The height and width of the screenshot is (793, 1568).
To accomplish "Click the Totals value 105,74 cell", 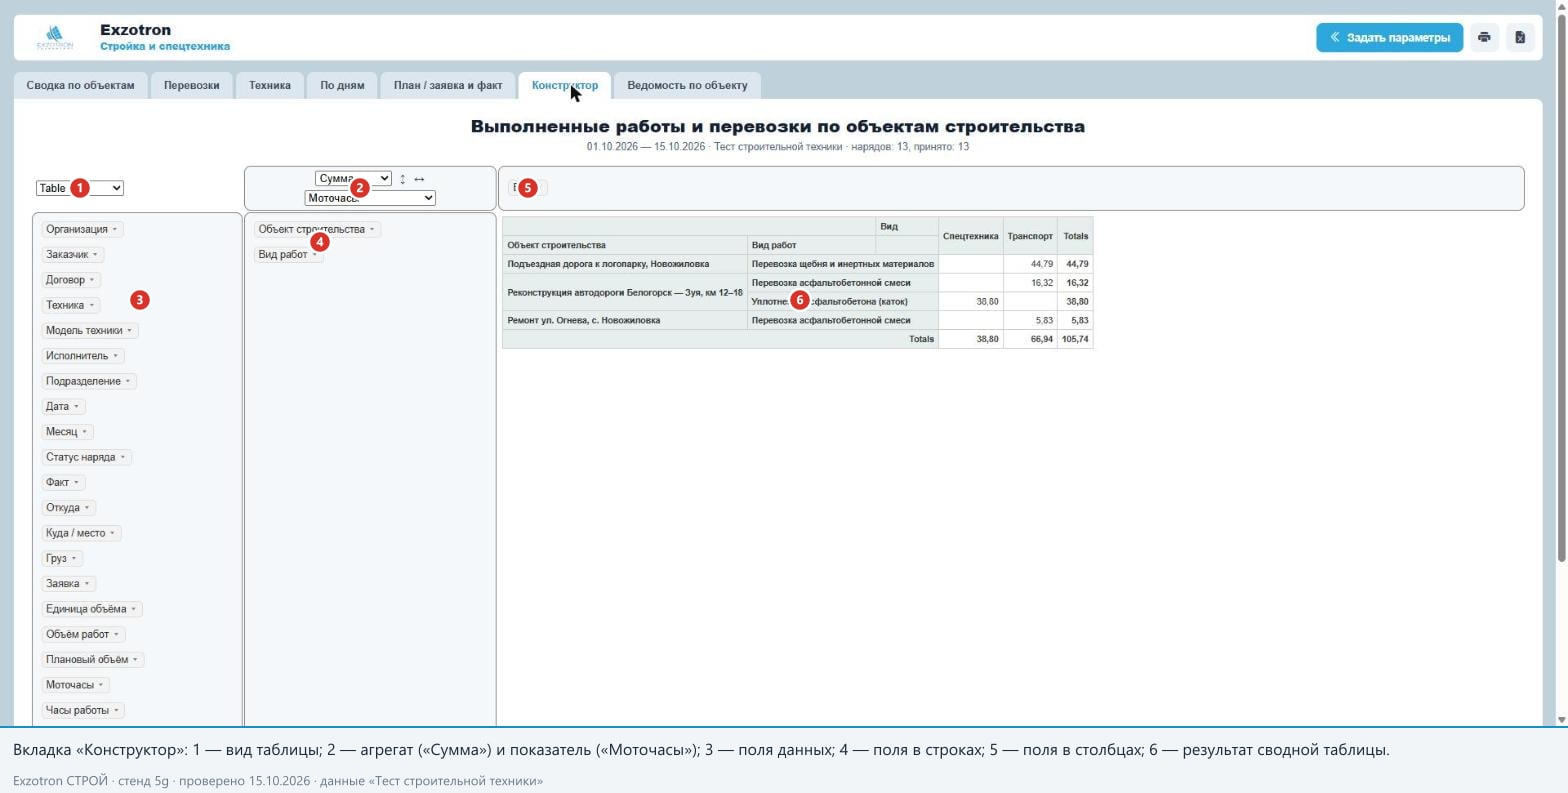I will pyautogui.click(x=1076, y=339).
